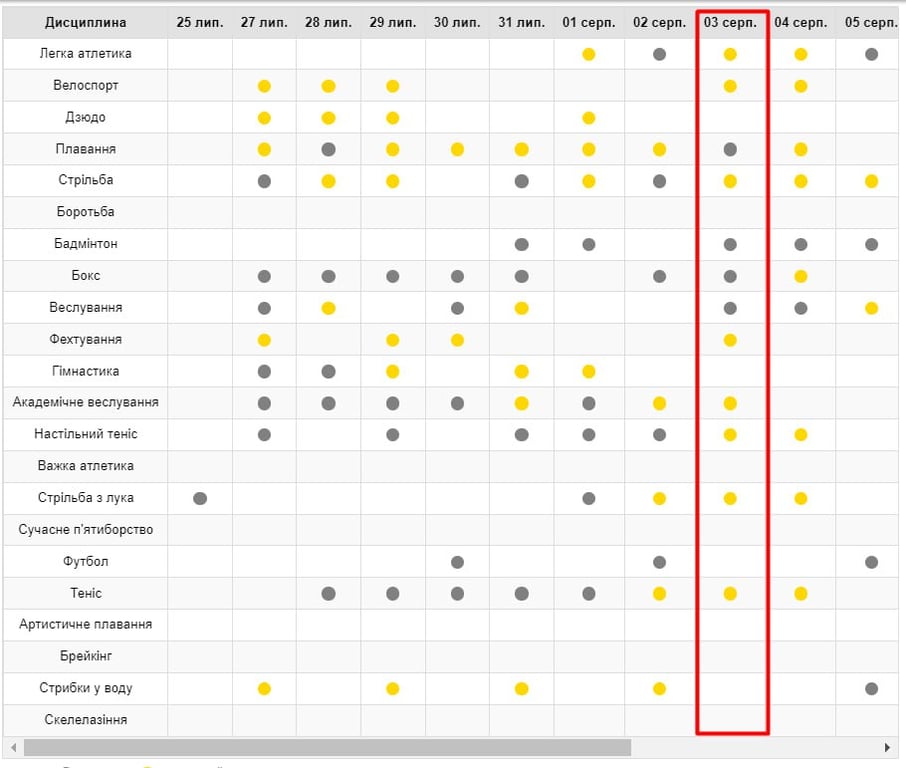The width and height of the screenshot is (906, 768).
Task: Click the yellow Бокс dot on 04 серп.
Action: click(801, 276)
